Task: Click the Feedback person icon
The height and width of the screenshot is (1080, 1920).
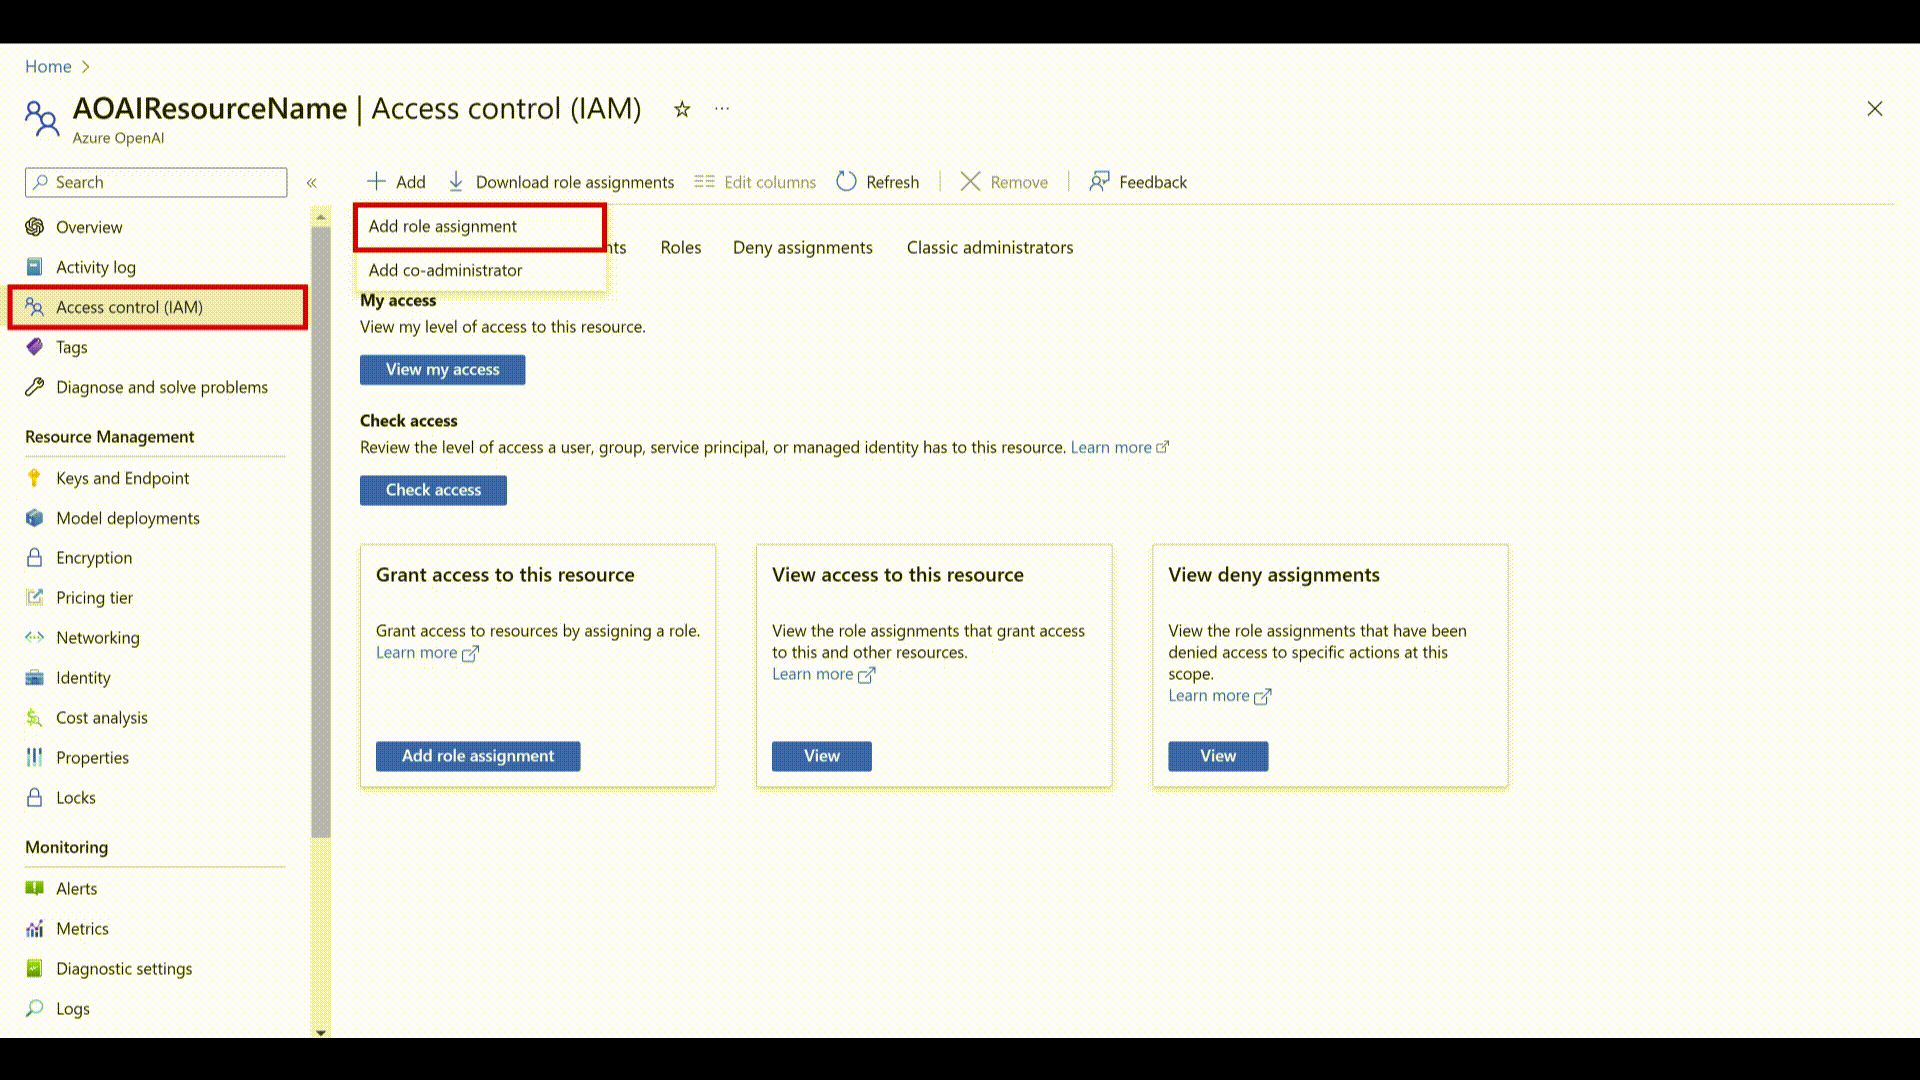Action: pyautogui.click(x=1099, y=182)
